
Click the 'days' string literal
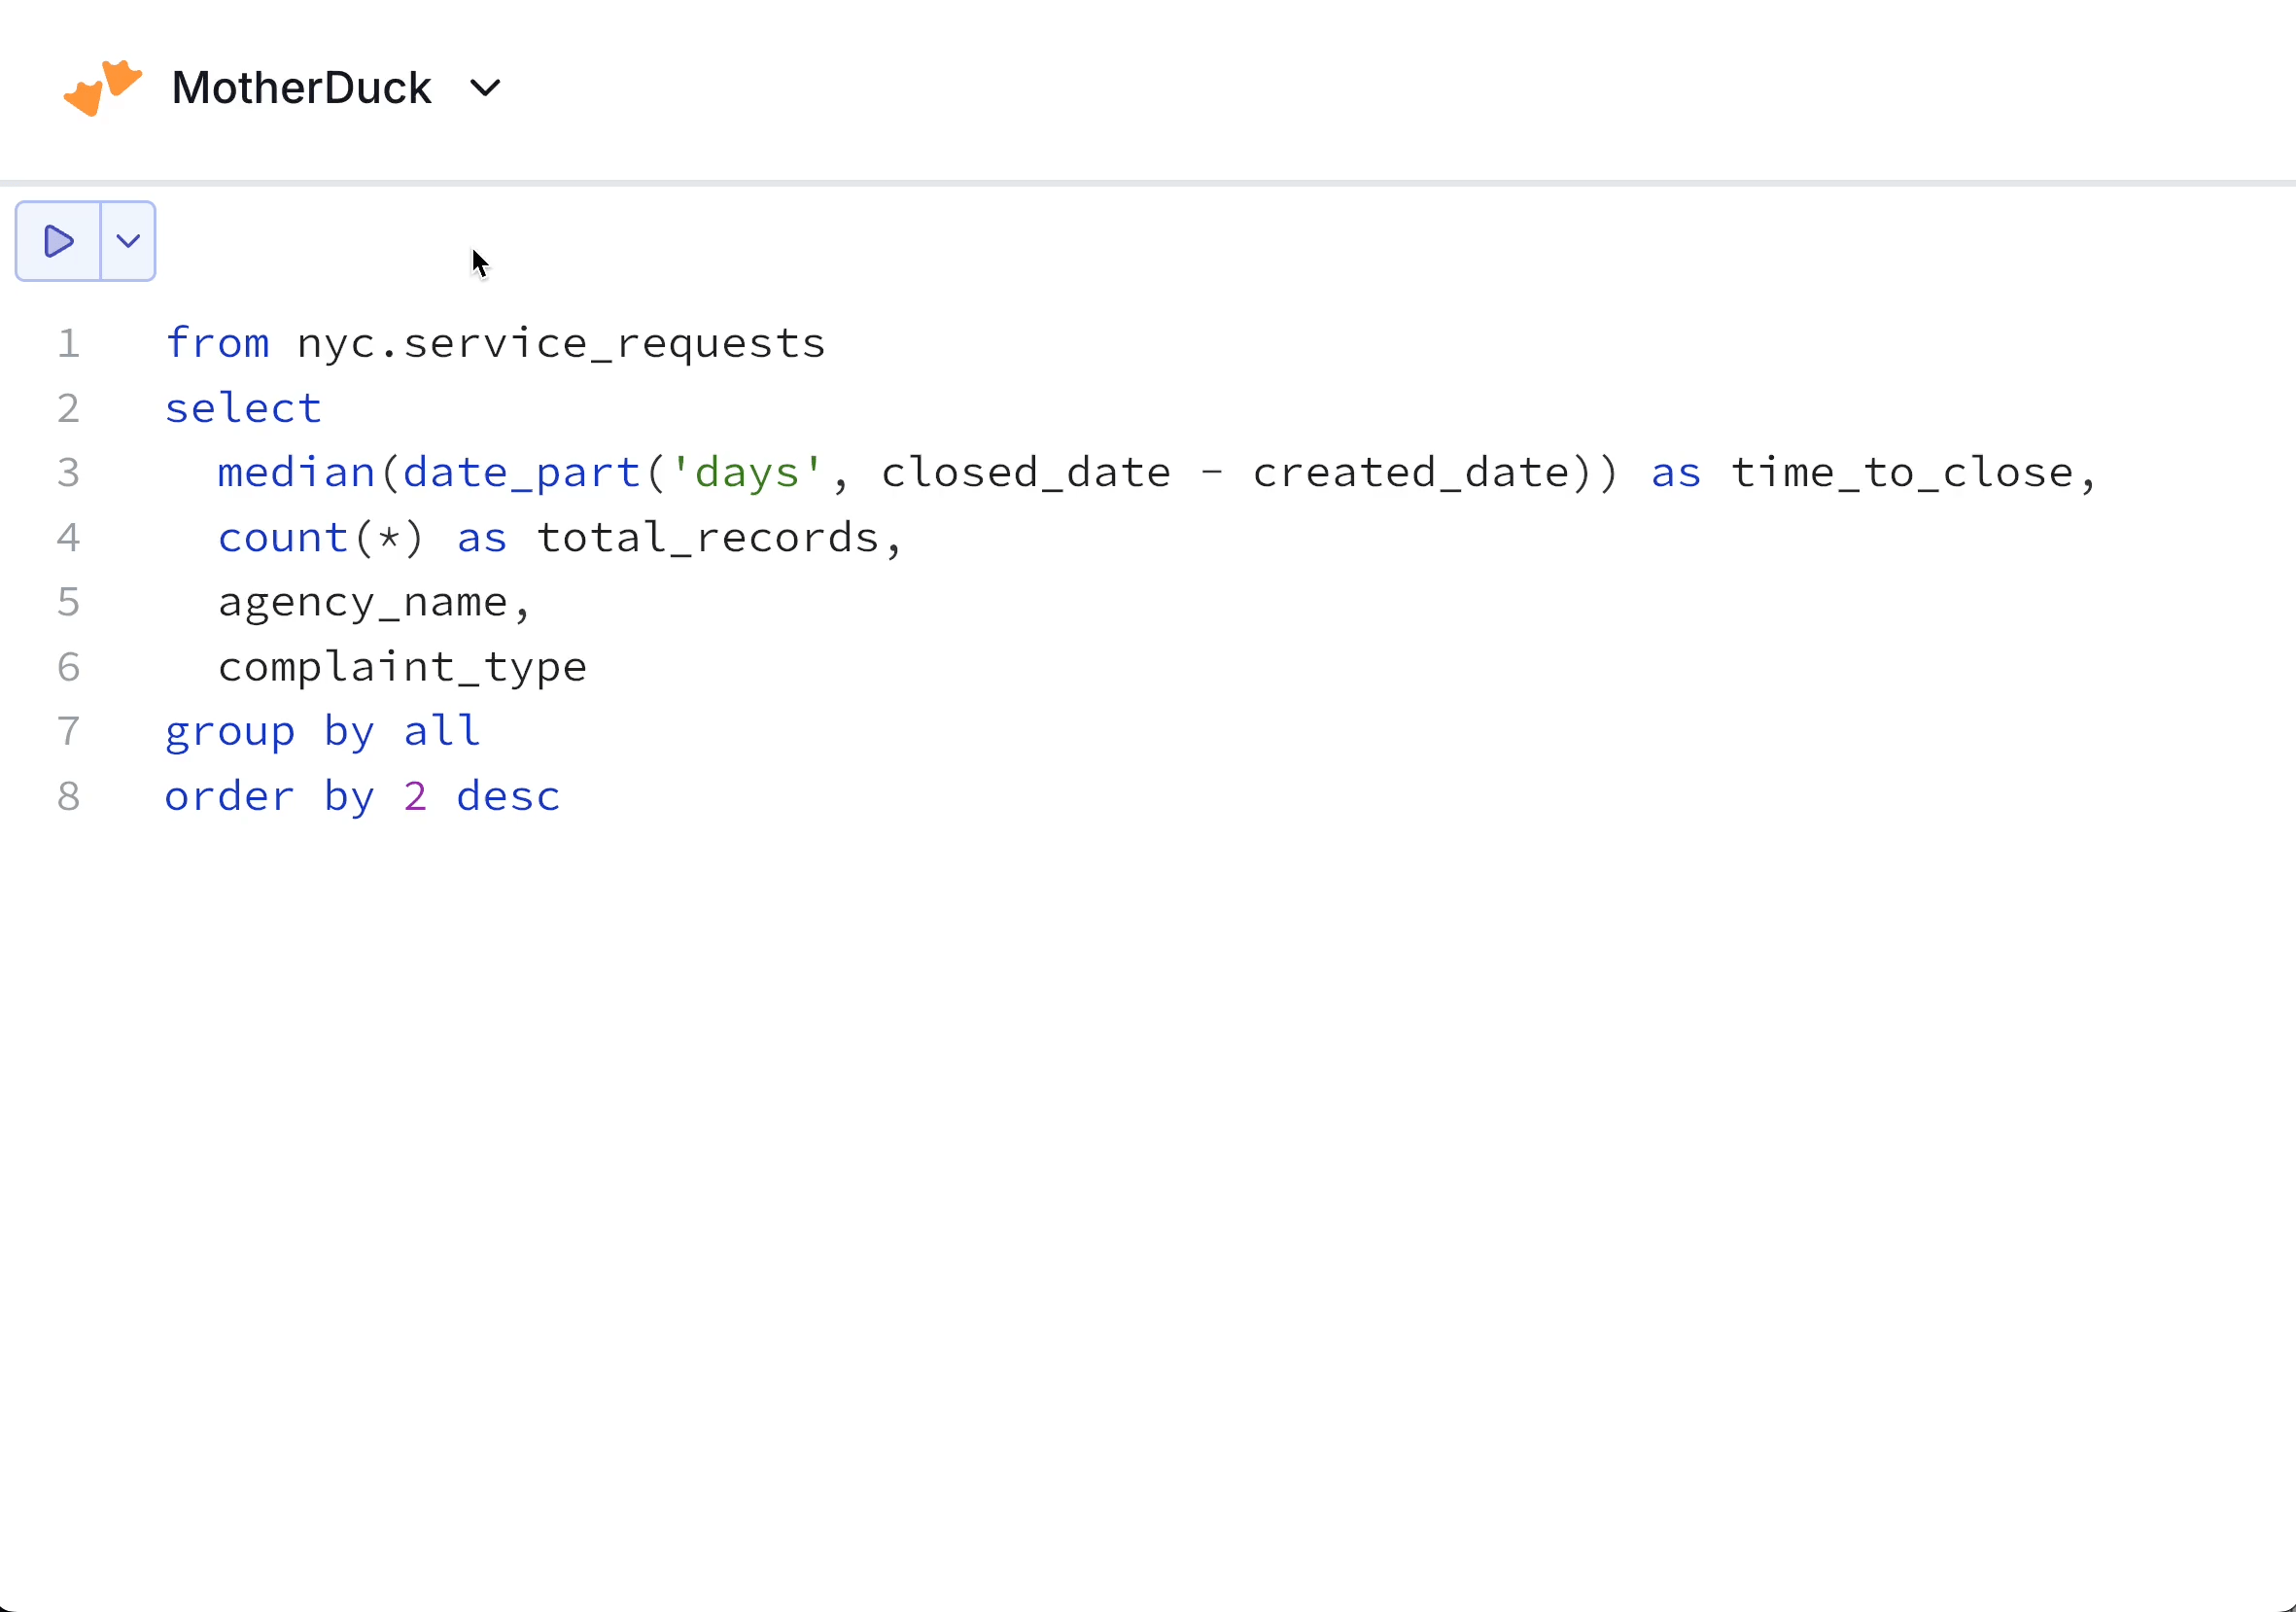(747, 472)
